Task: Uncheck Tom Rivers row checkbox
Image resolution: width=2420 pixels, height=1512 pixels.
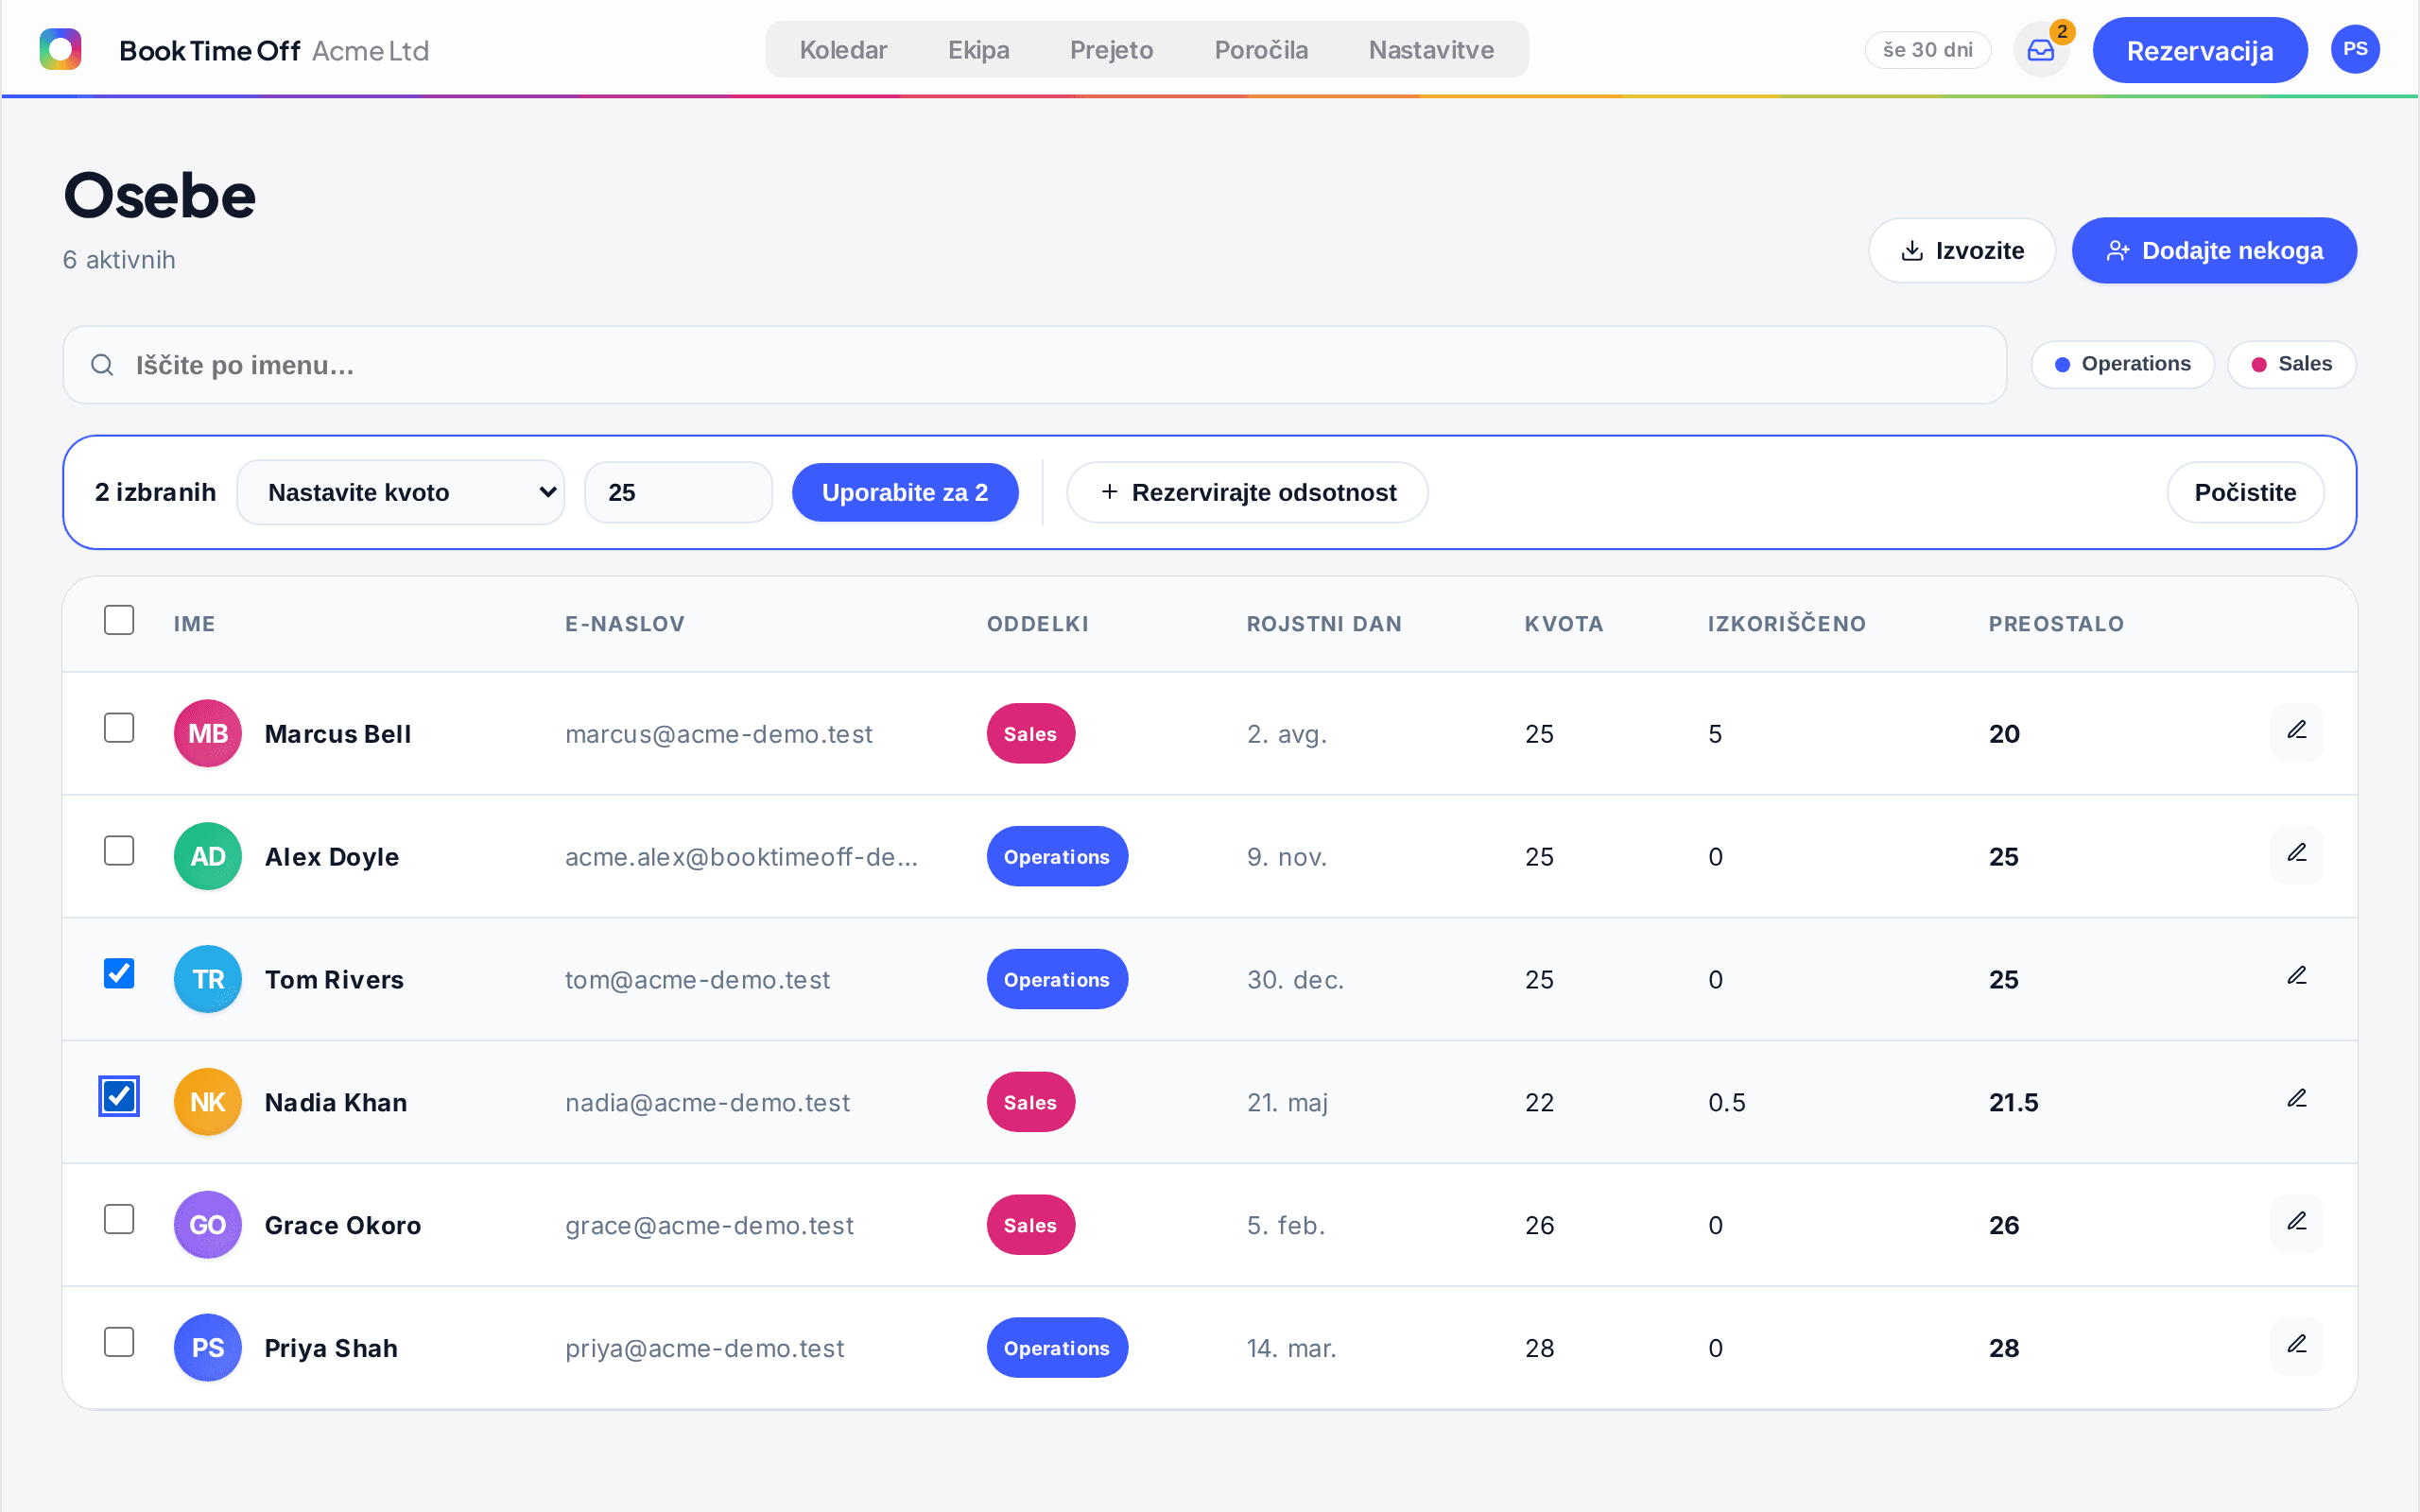Action: [119, 974]
